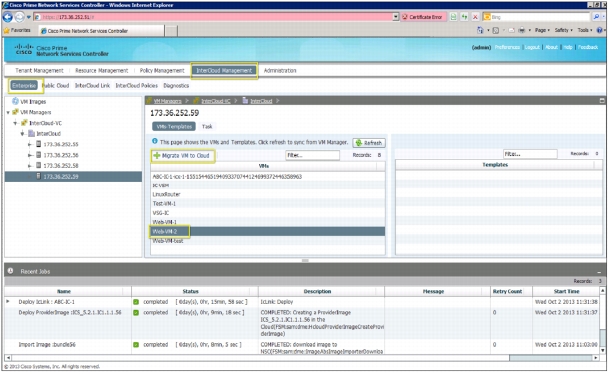Viewport: 609px width, 374px height.
Task: Click the Print icon in command bar
Action: (522, 30)
